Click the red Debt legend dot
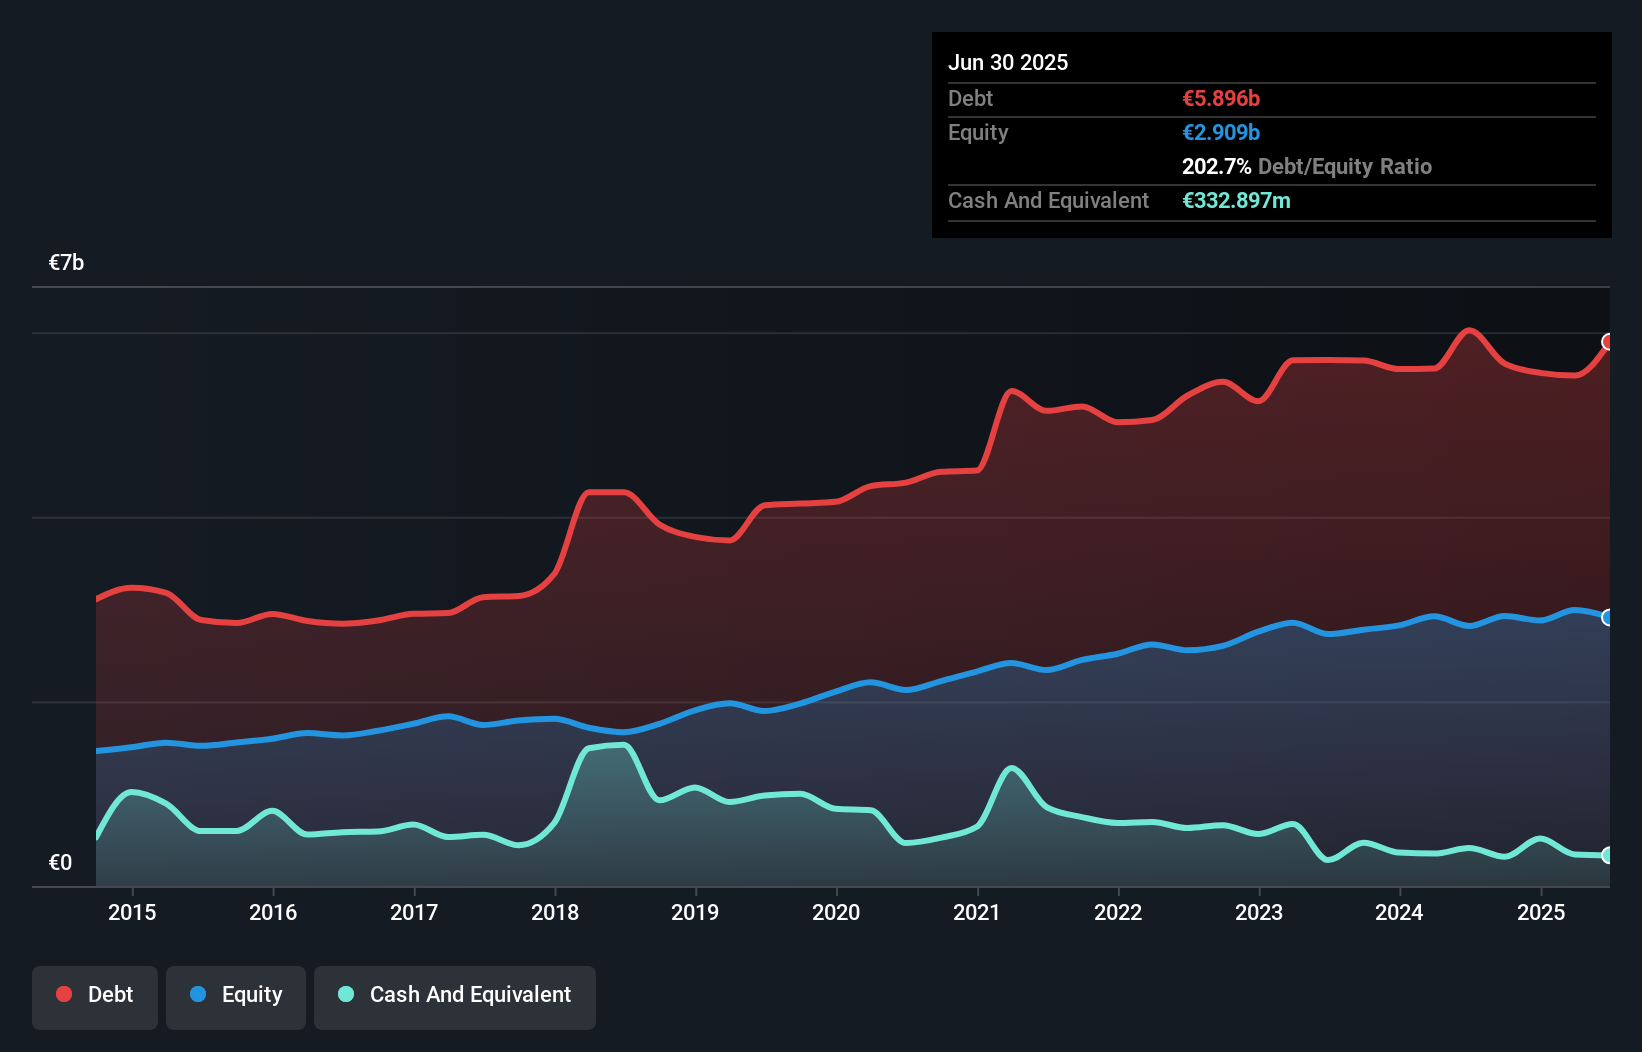The width and height of the screenshot is (1642, 1052). click(x=63, y=994)
